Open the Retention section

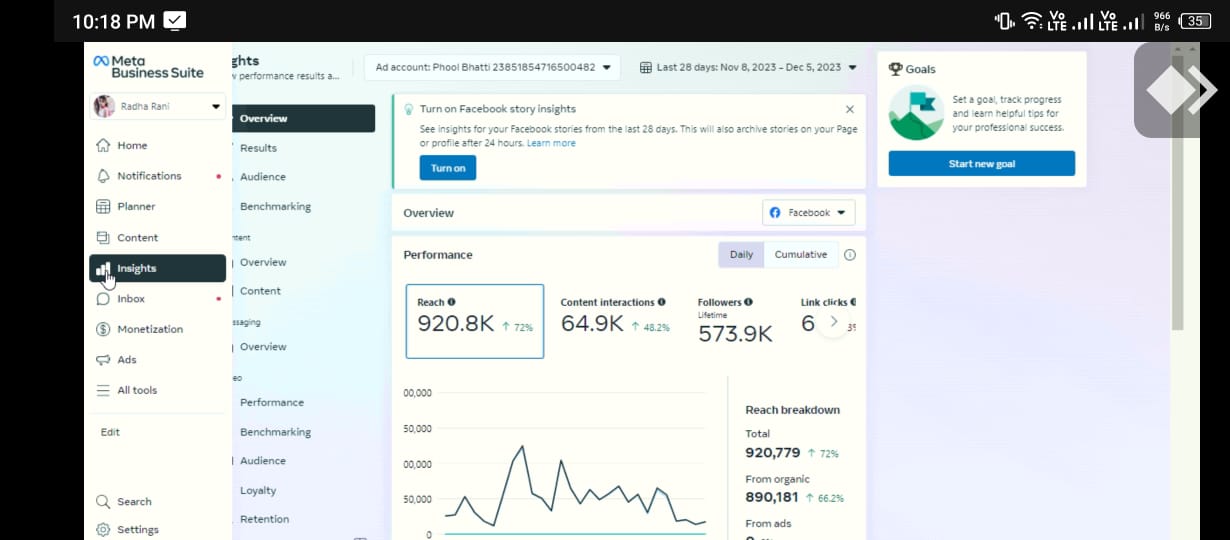coord(264,519)
